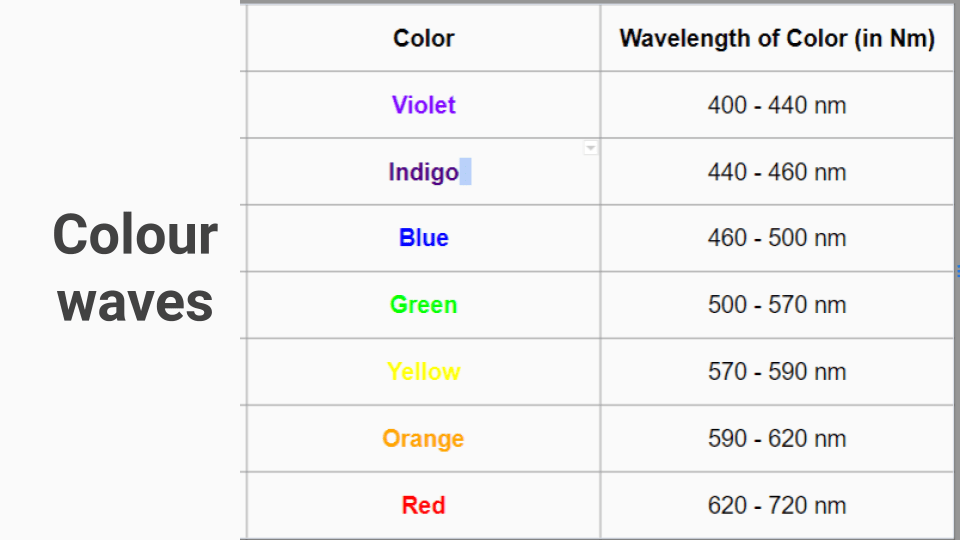
Task: Click the word waves in the title
Action: (135, 302)
